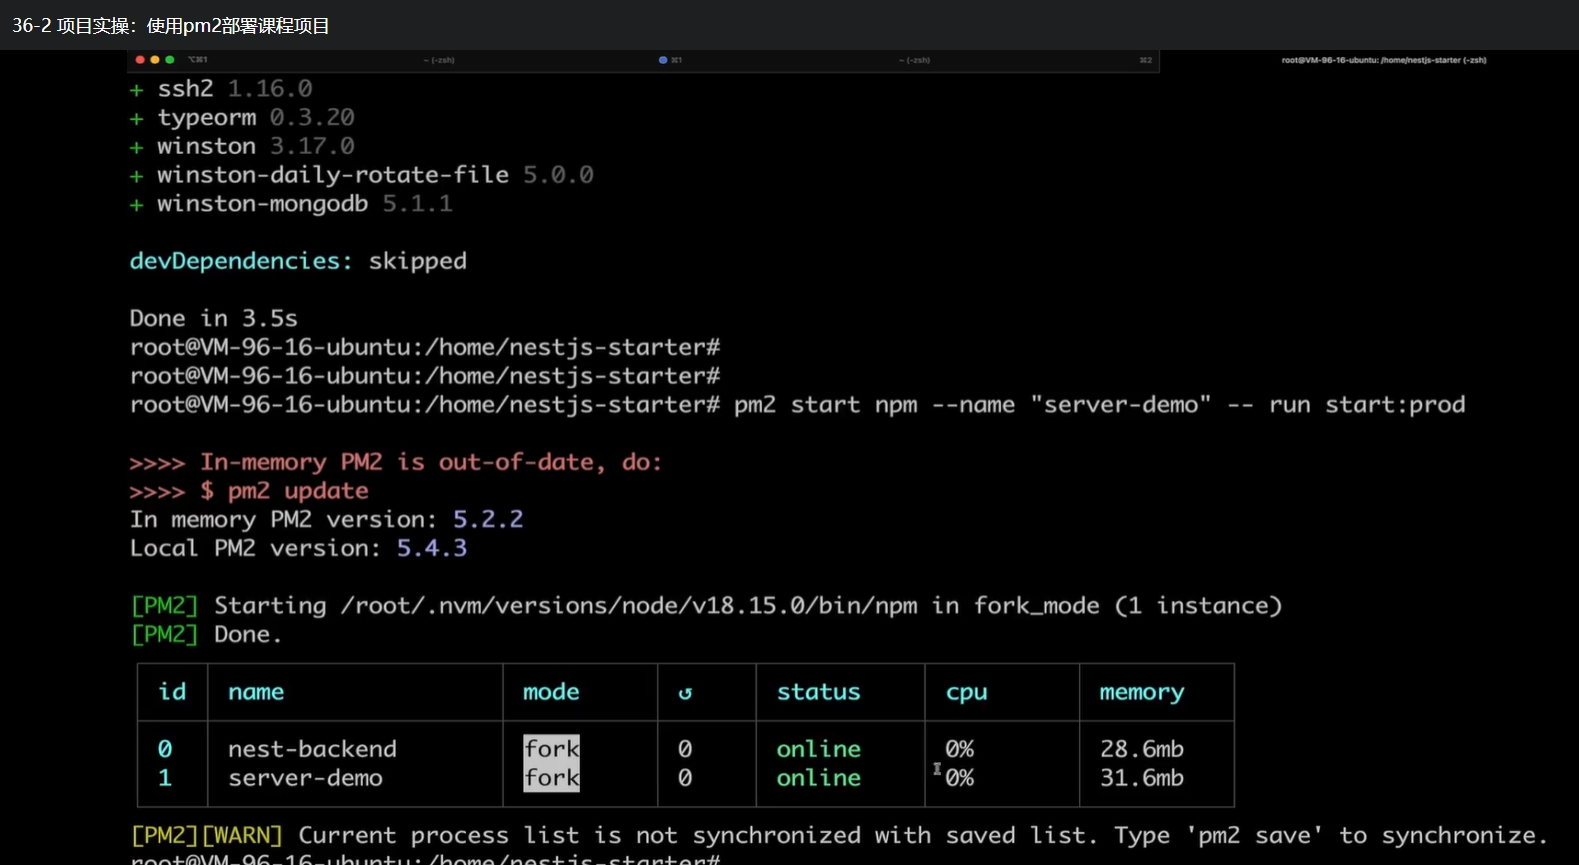Image resolution: width=1579 pixels, height=865 pixels.
Task: Click the 'winston 3.17.0' package line
Action: click(242, 146)
